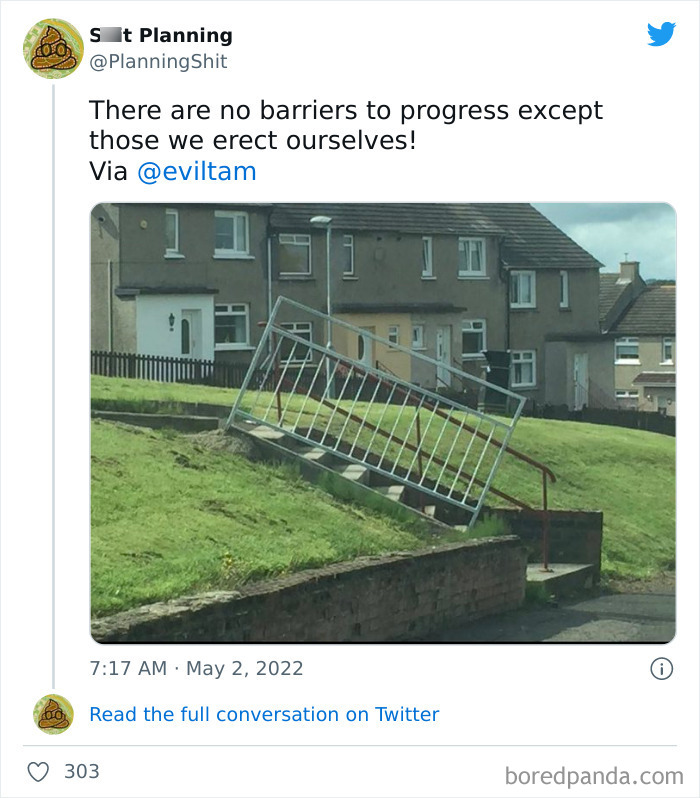
Task: Like the tweet with the heart icon
Action: click(38, 772)
